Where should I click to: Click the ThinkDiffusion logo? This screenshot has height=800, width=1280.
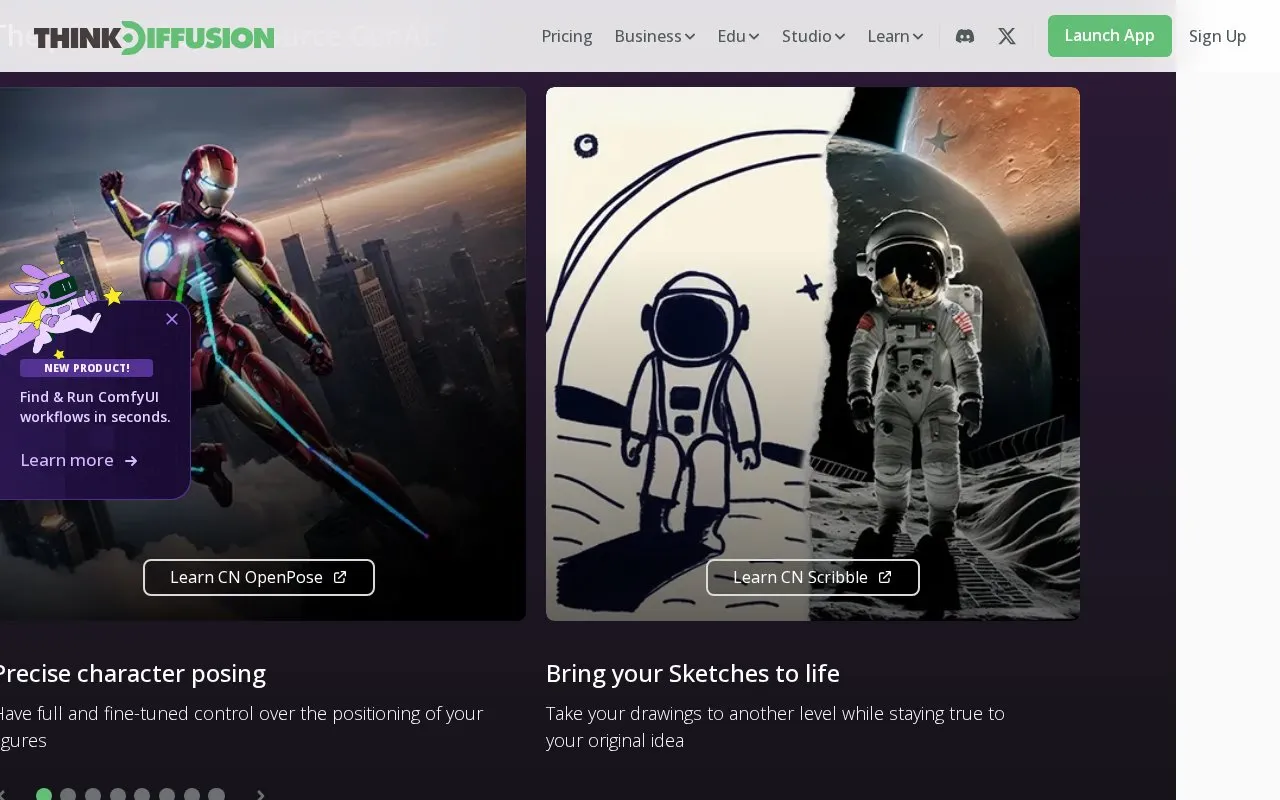154,37
